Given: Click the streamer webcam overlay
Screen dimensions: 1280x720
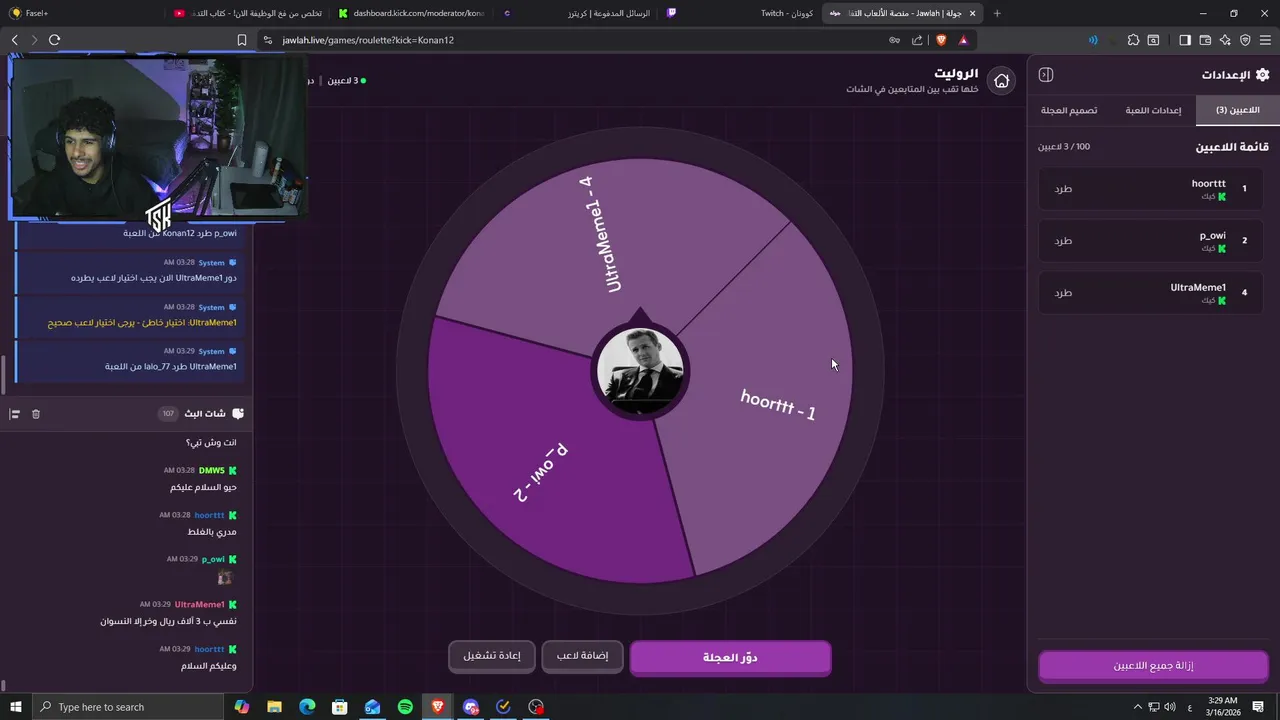Looking at the screenshot, I should (x=158, y=137).
